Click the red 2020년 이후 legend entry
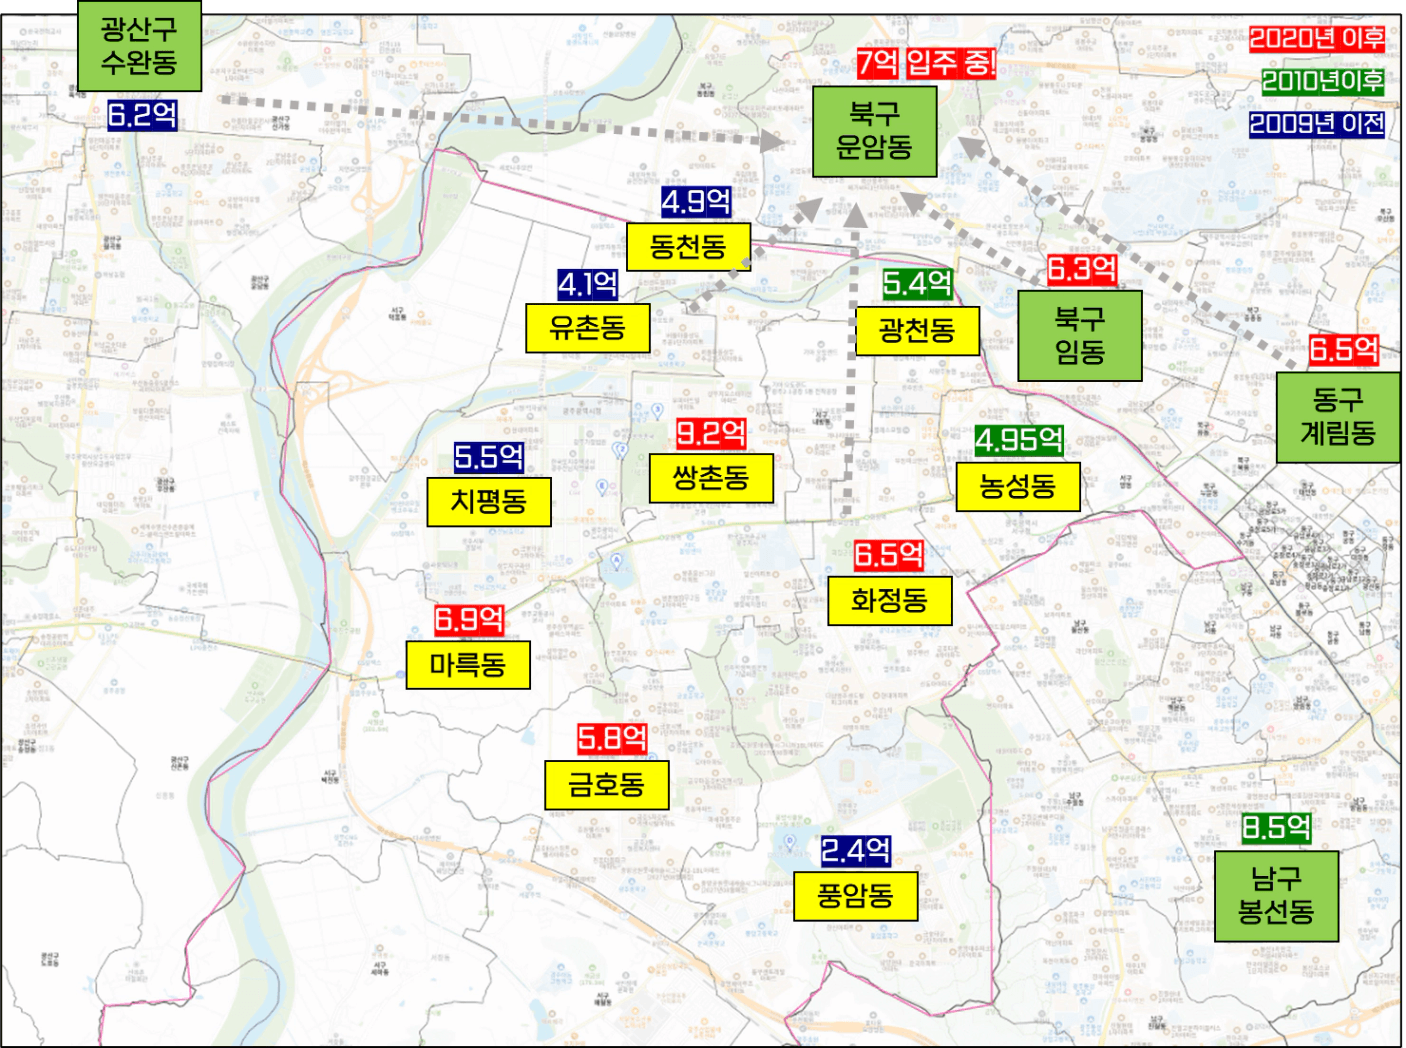 click(x=1316, y=39)
